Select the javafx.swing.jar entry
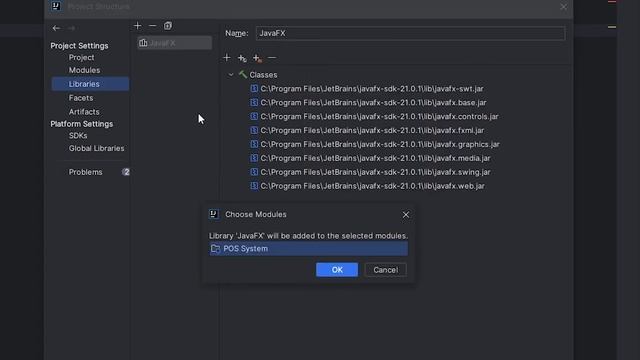 [376, 172]
